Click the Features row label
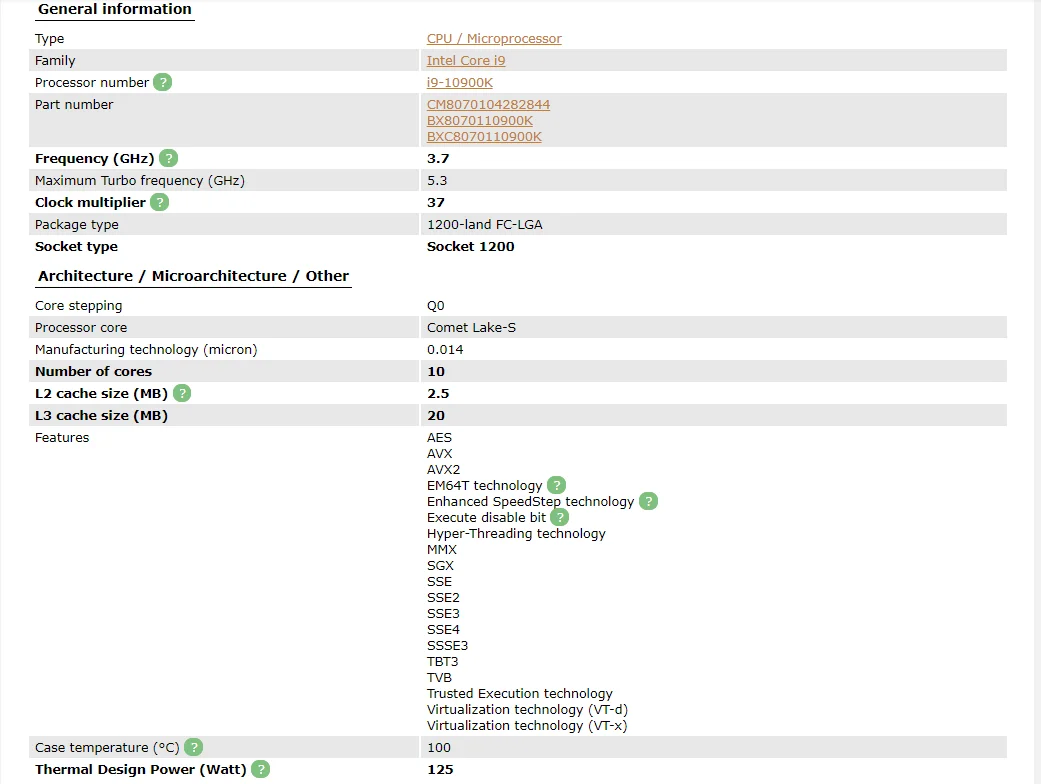The width and height of the screenshot is (1041, 784). (x=62, y=437)
